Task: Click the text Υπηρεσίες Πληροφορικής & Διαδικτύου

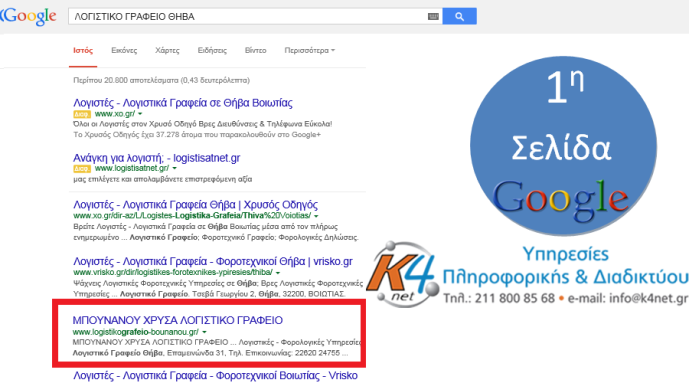Action: [x=566, y=266]
